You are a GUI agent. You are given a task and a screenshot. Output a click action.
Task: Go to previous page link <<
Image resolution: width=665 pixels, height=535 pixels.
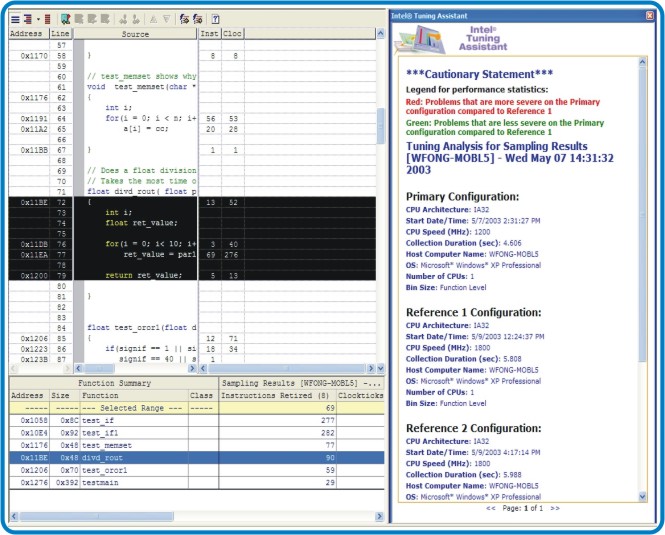pos(491,508)
